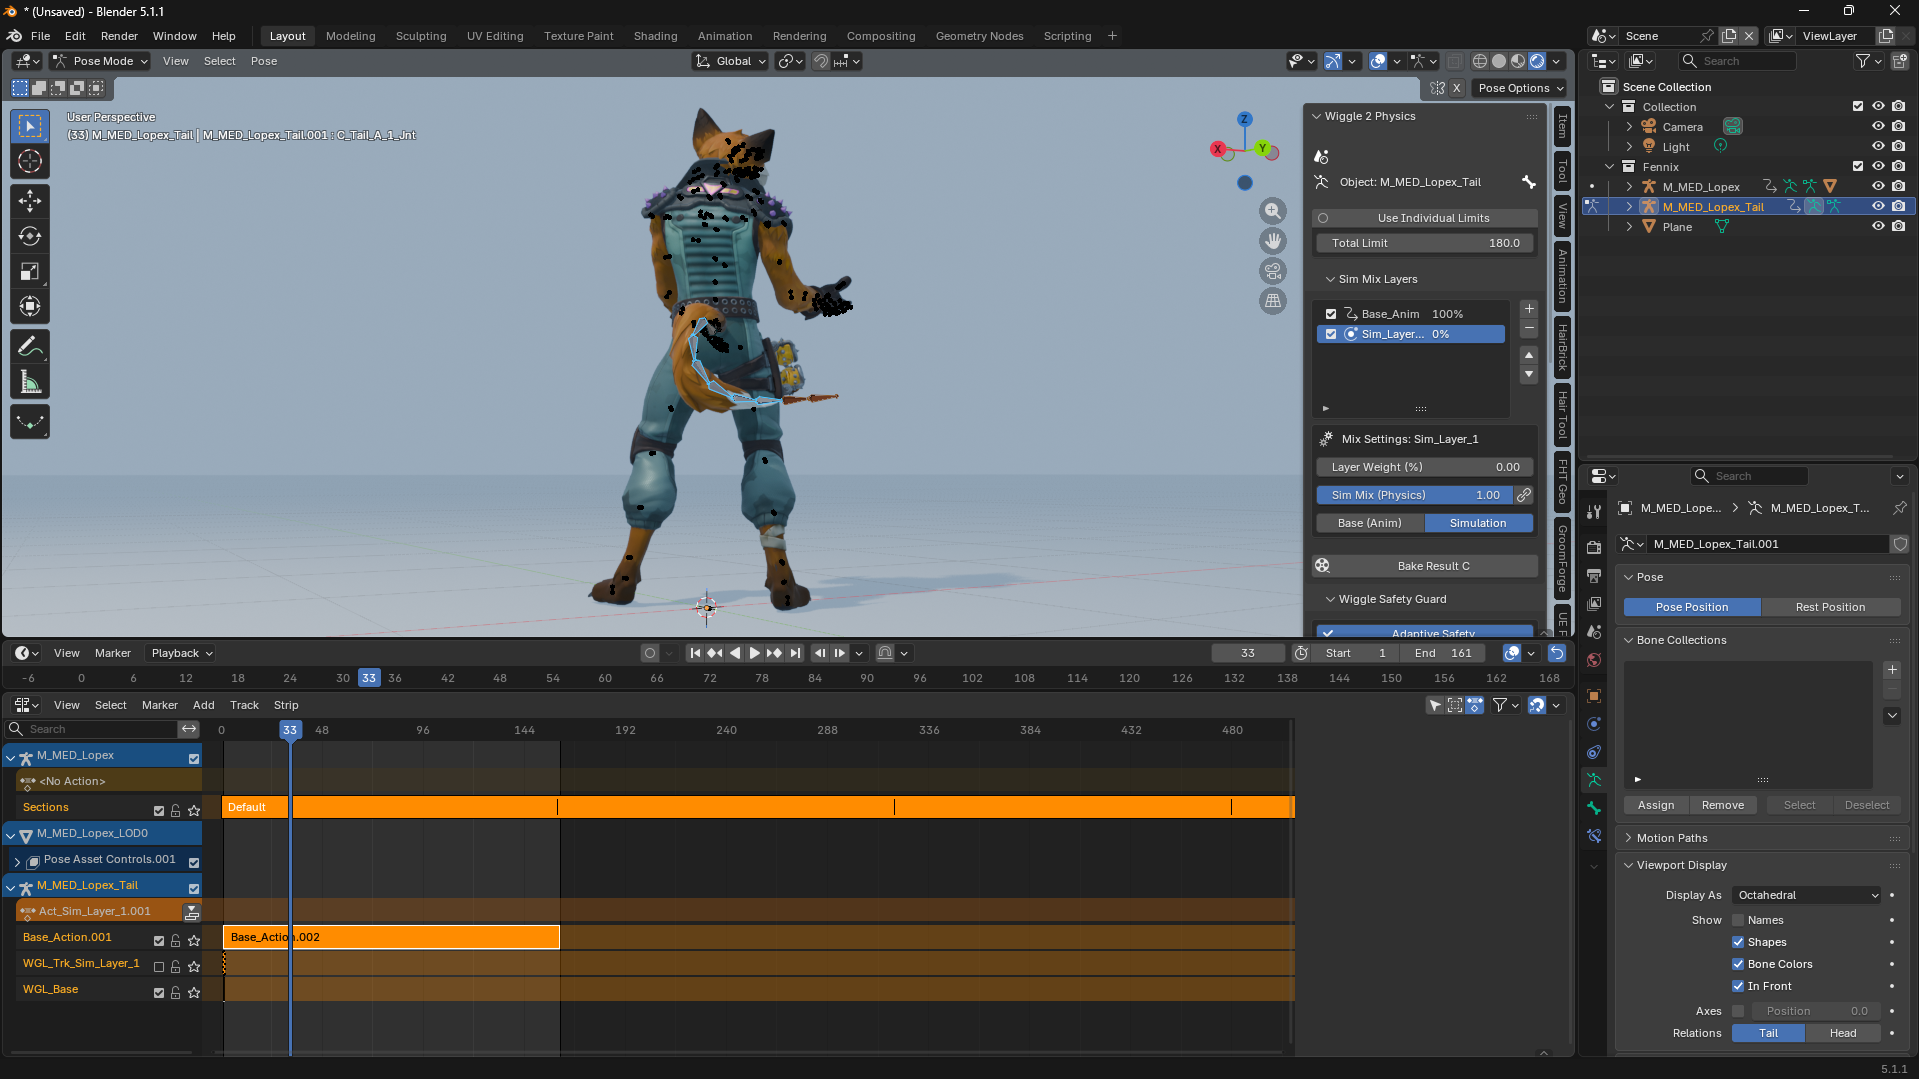This screenshot has width=1919, height=1079.
Task: Open the Playback dropdown in timeline
Action: point(180,653)
